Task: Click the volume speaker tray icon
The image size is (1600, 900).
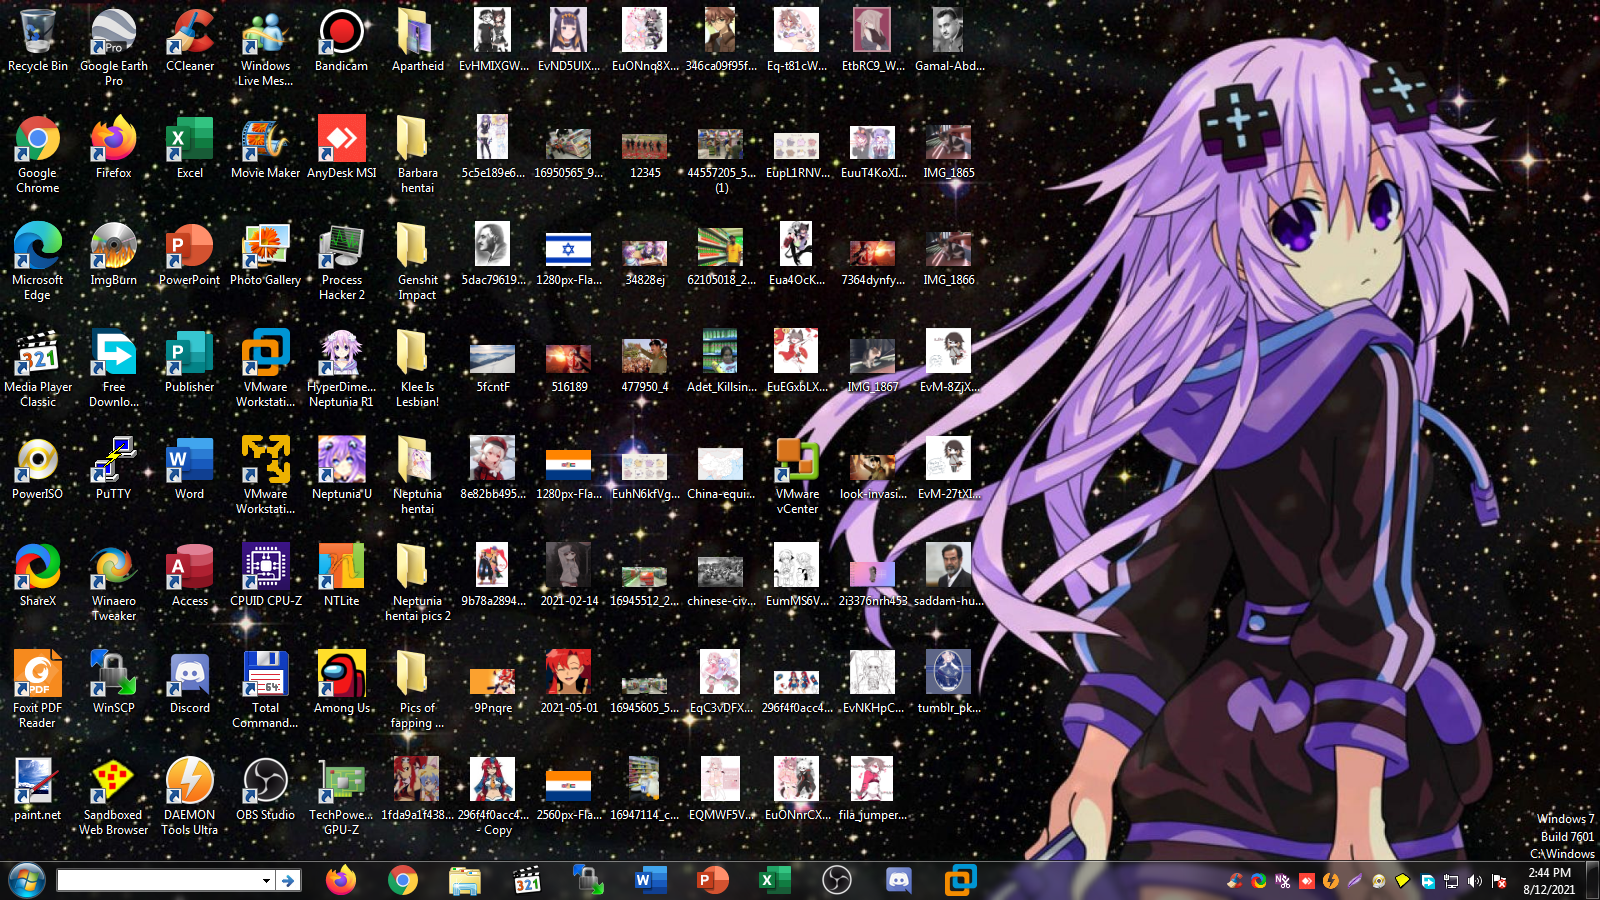Action: coord(1474,881)
